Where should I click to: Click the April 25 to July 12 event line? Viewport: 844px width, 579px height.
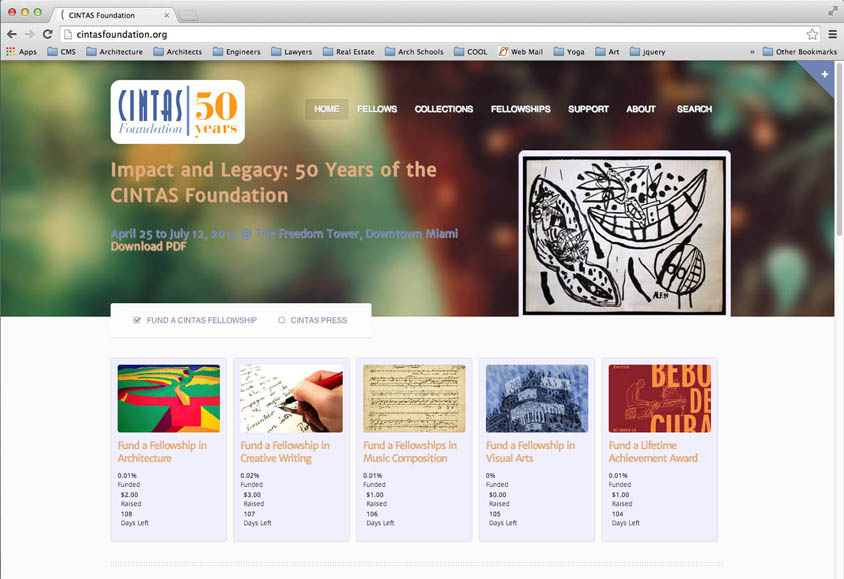coord(284,234)
